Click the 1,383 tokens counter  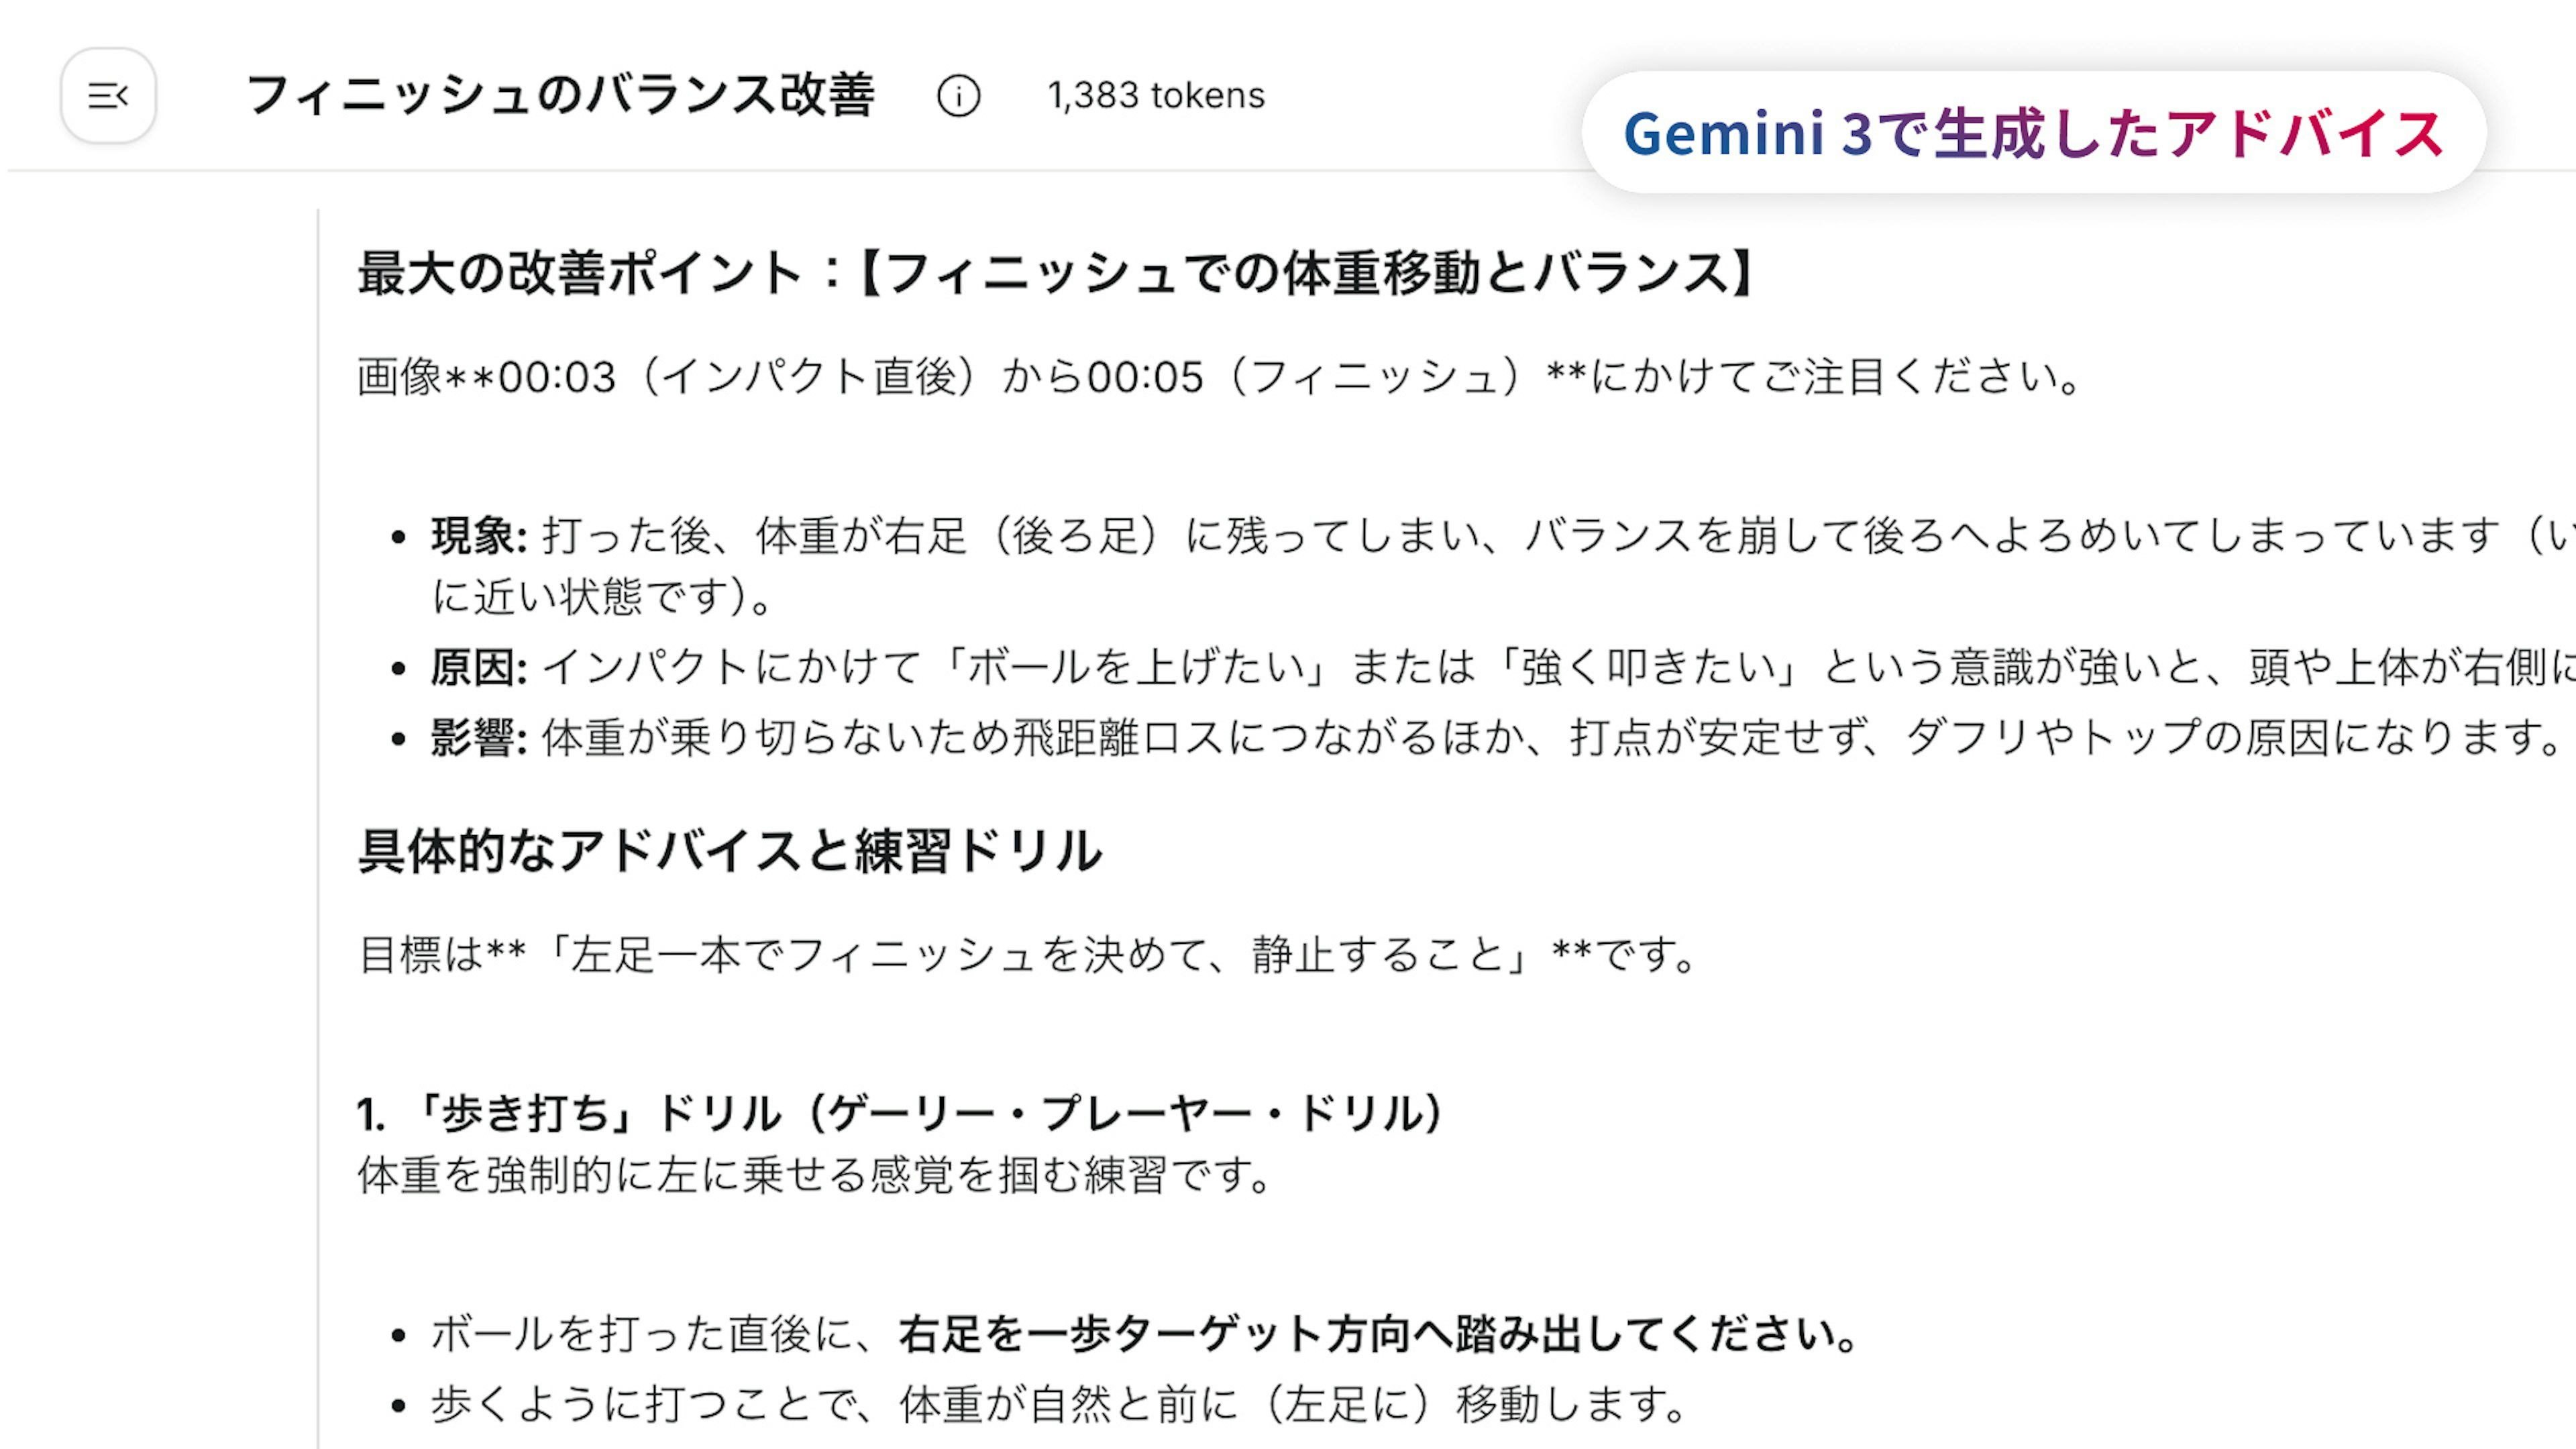coord(1155,96)
